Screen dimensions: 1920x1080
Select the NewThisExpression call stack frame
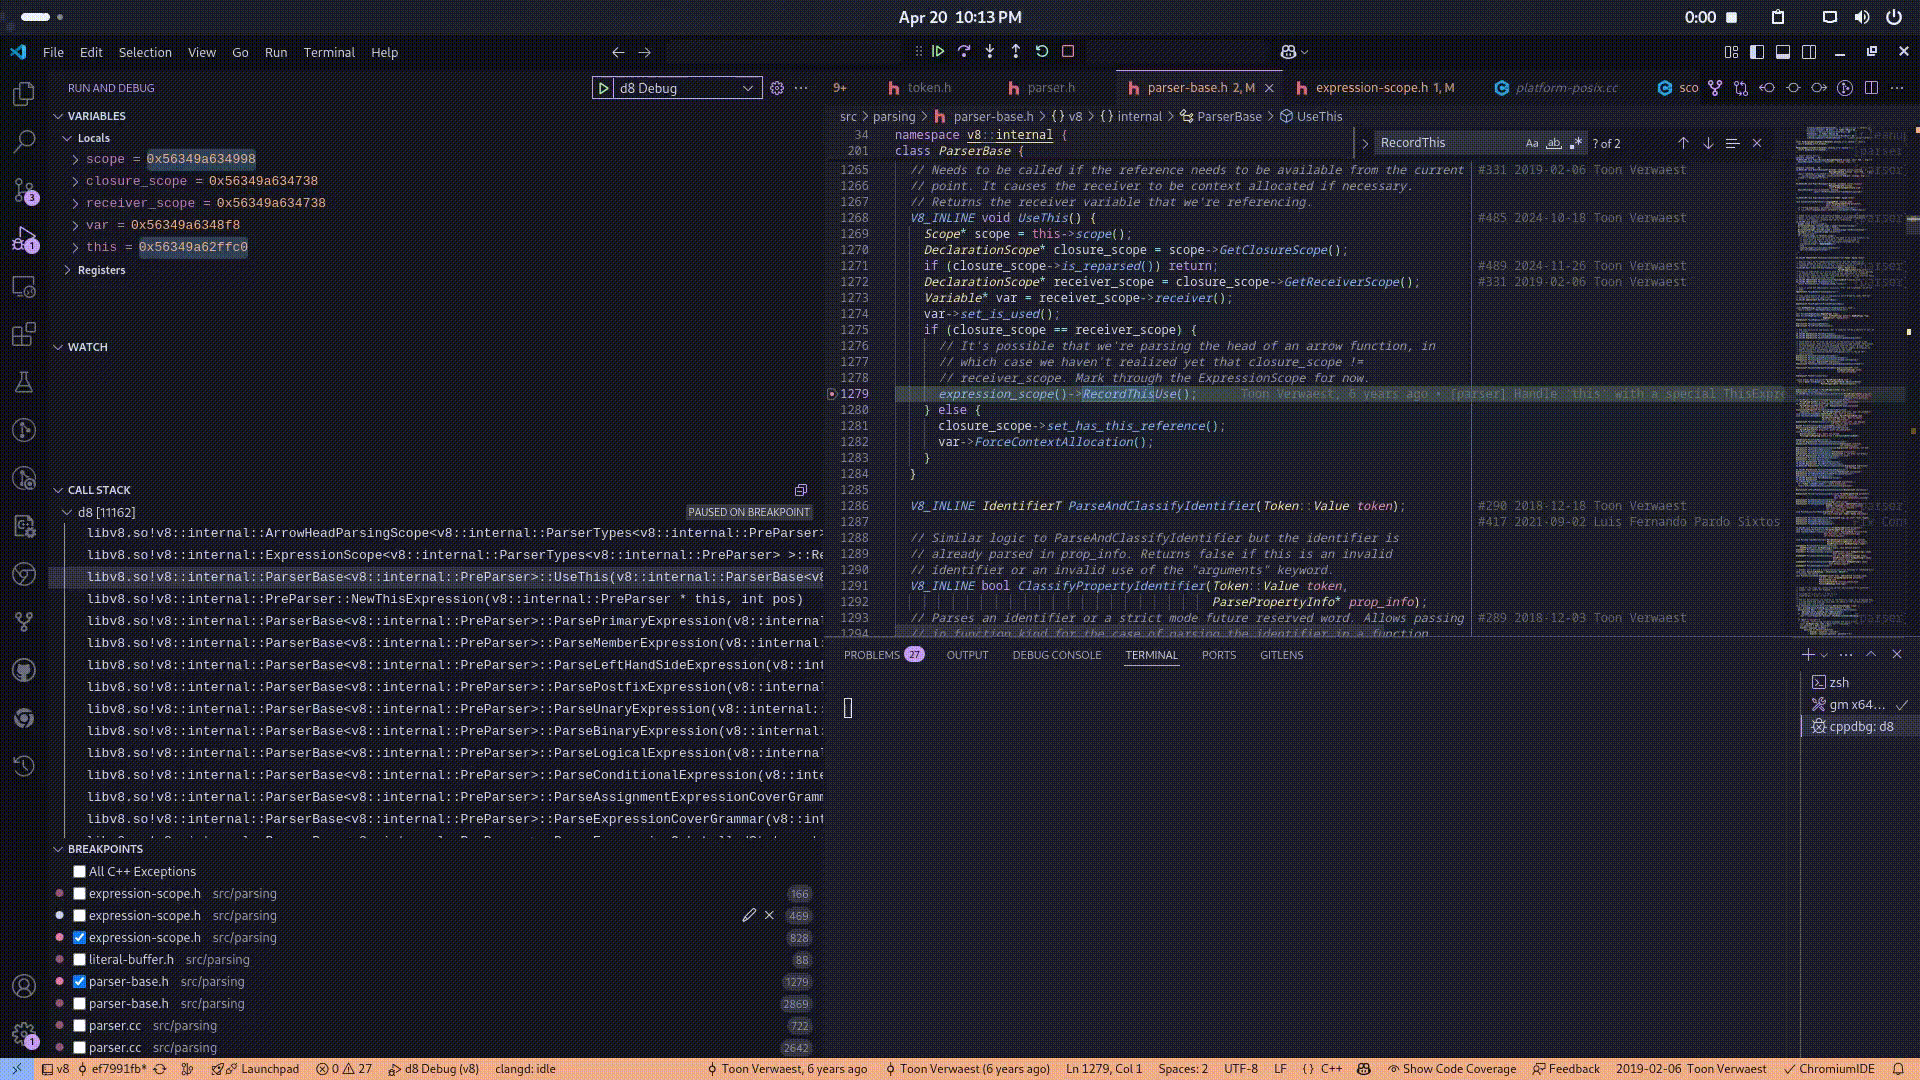coord(445,599)
